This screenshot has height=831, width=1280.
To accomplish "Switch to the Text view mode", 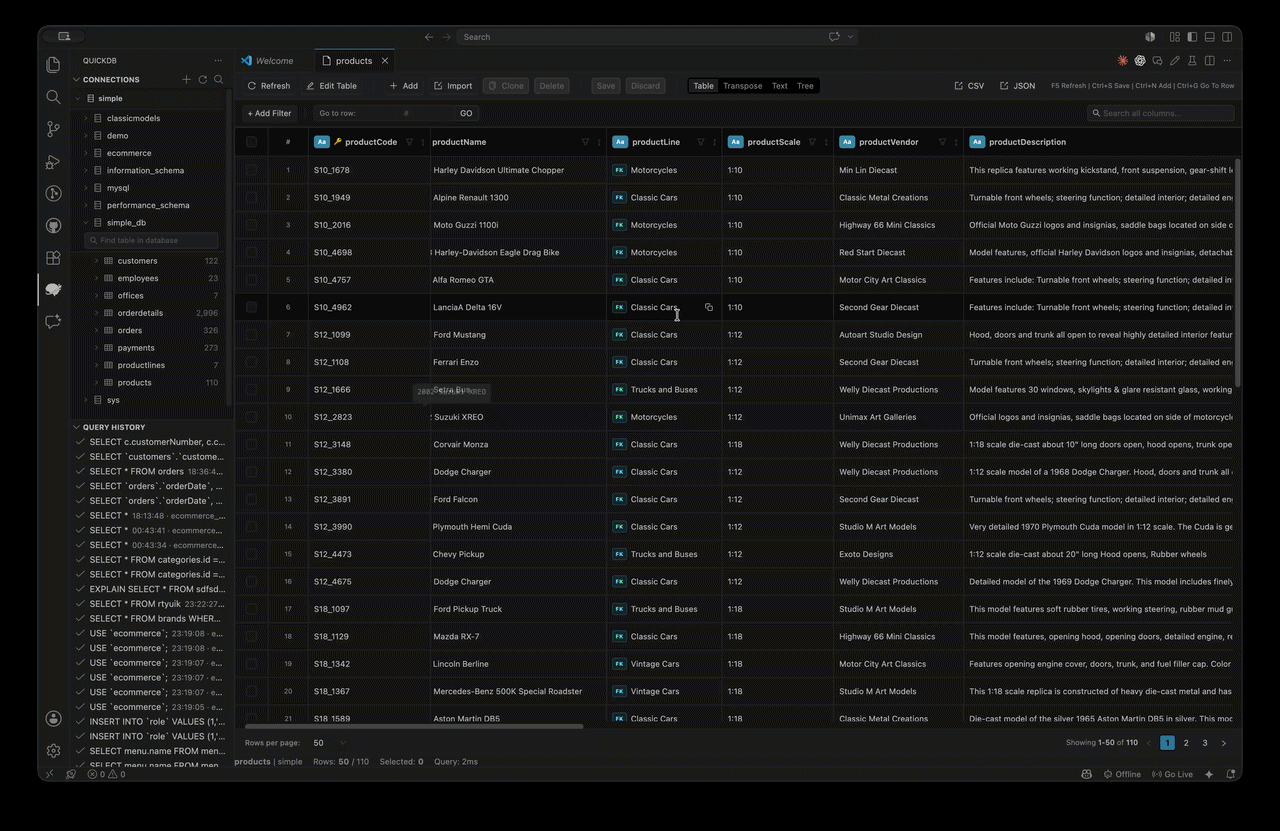I will pyautogui.click(x=780, y=86).
